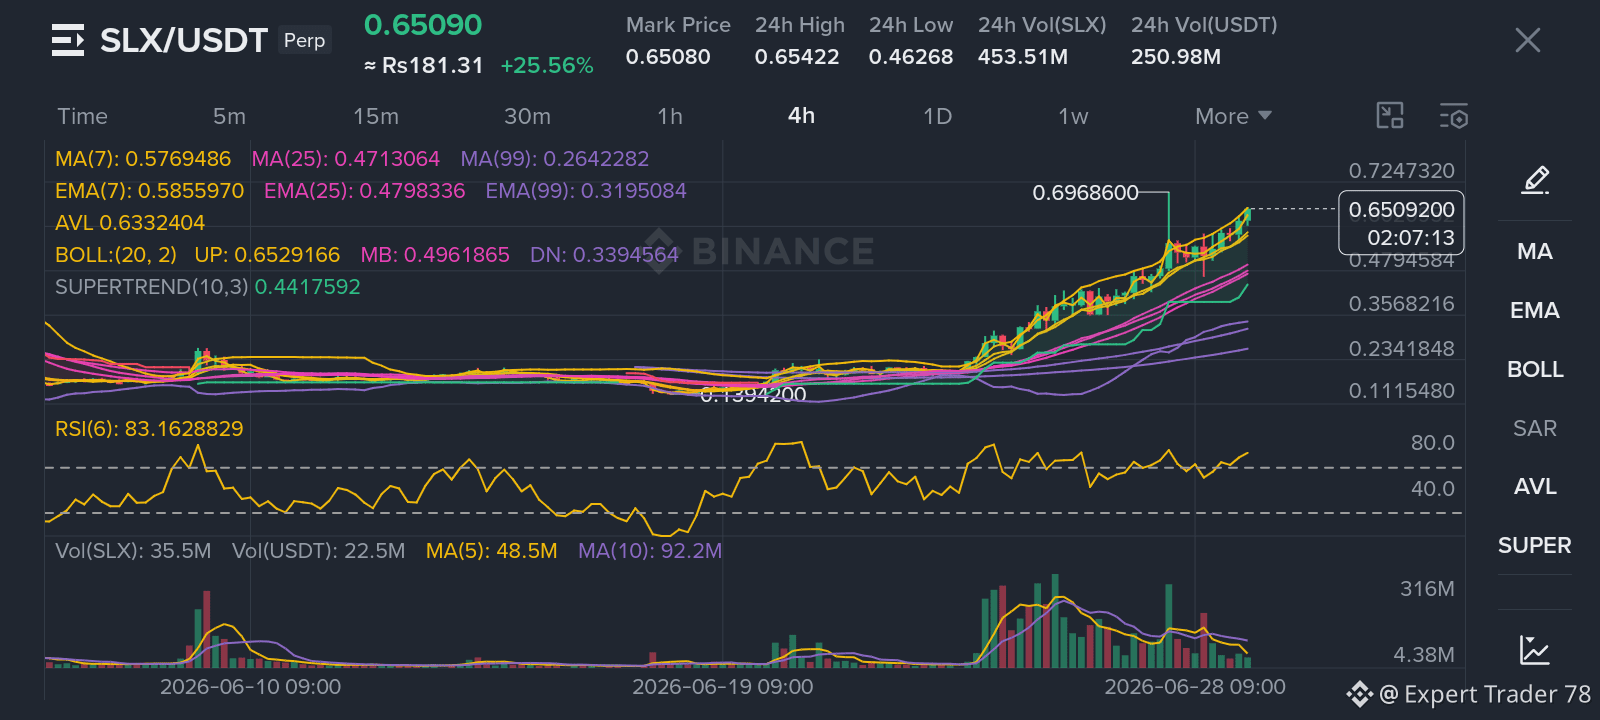This screenshot has width=1600, height=720.
Task: Click the +25.56% change value
Action: tap(547, 66)
